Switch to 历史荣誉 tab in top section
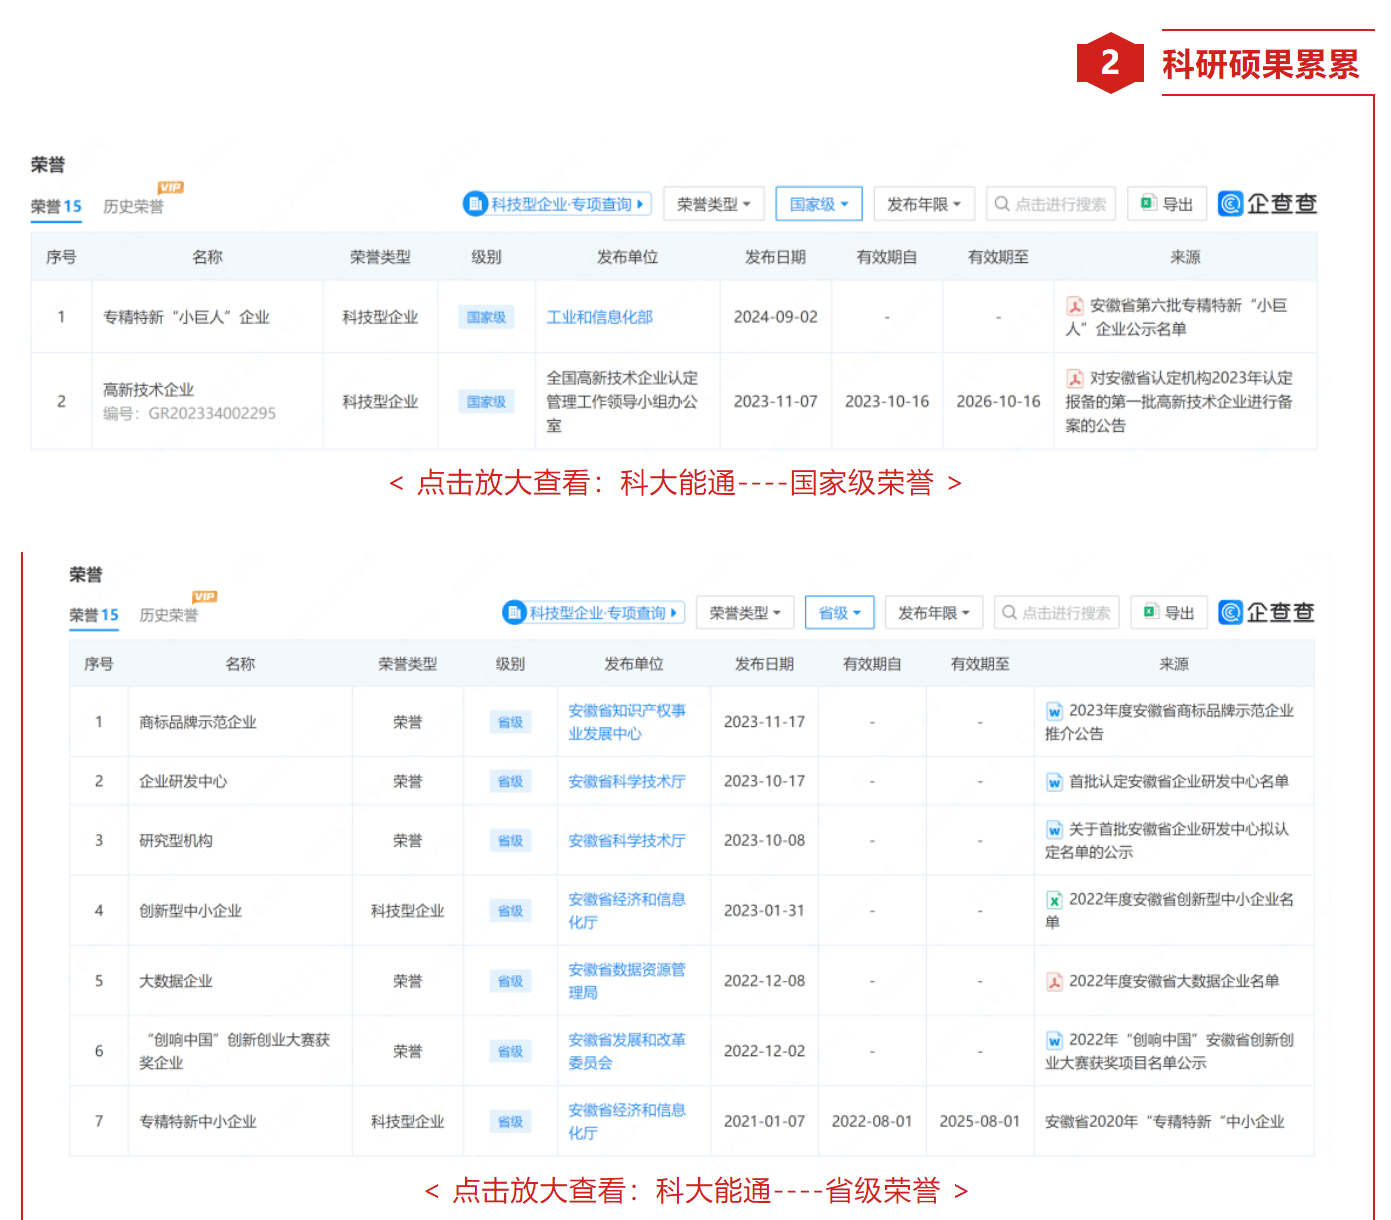This screenshot has height=1220, width=1391. (133, 206)
